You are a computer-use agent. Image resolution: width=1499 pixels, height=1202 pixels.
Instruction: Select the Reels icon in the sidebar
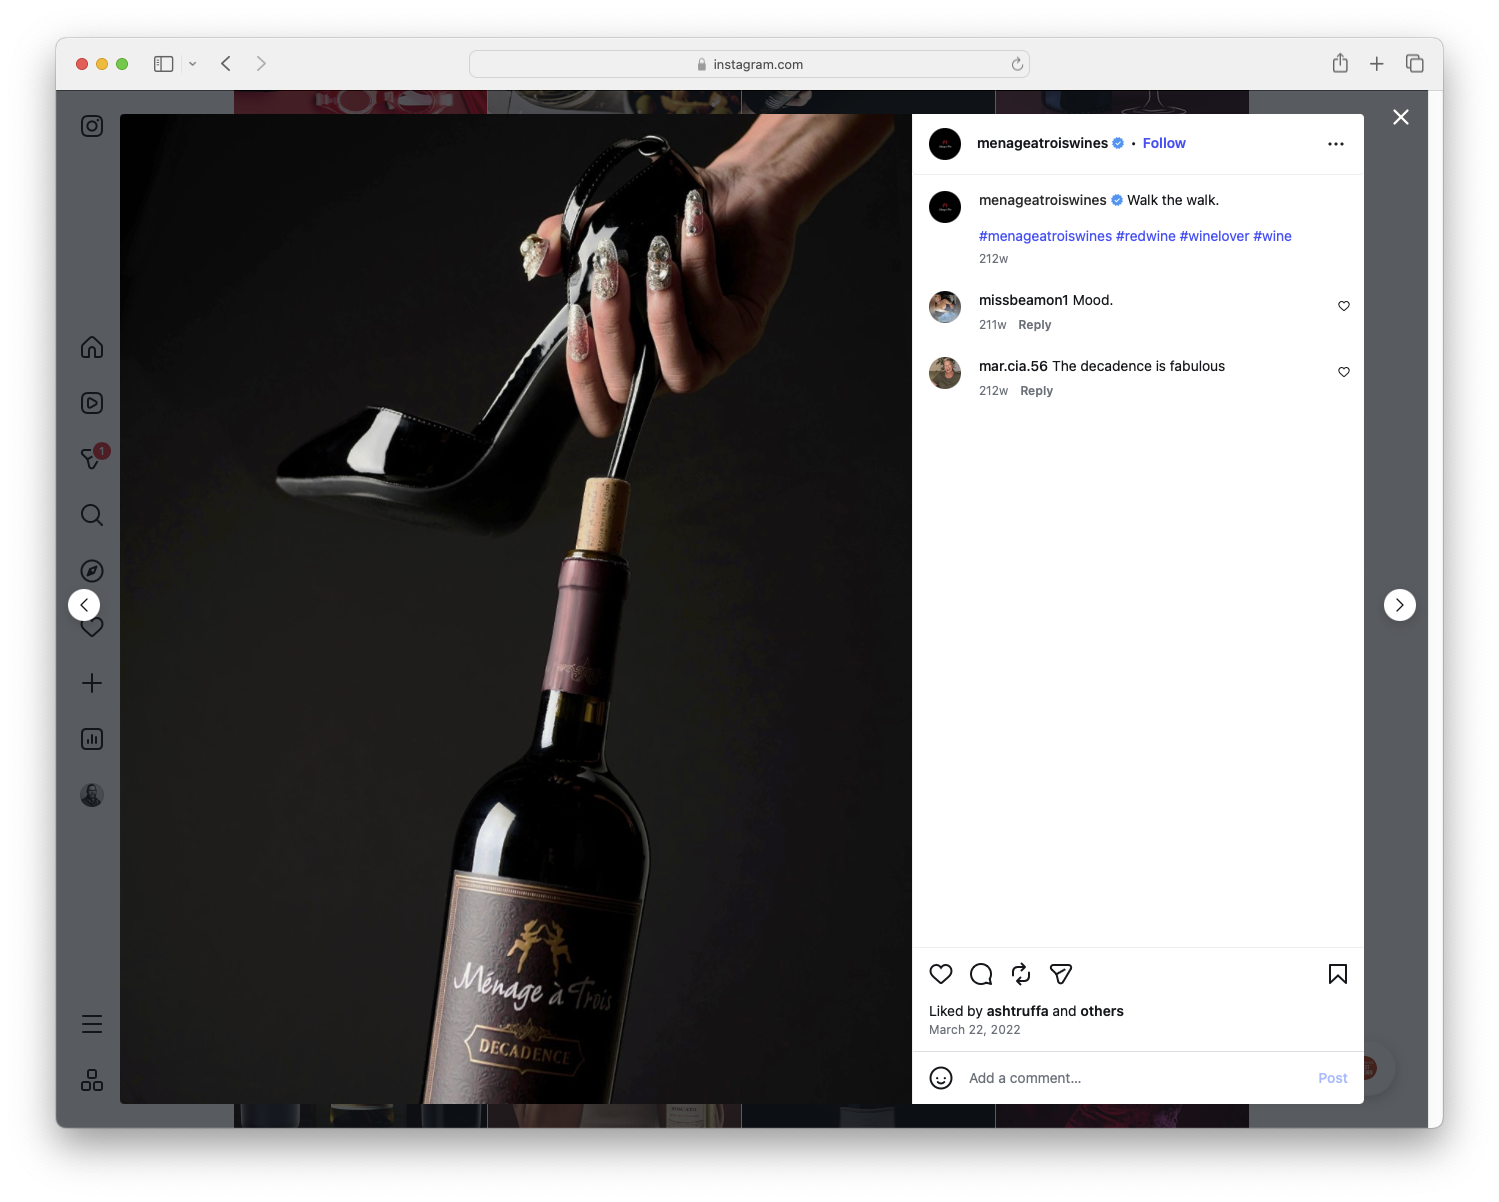tap(91, 402)
